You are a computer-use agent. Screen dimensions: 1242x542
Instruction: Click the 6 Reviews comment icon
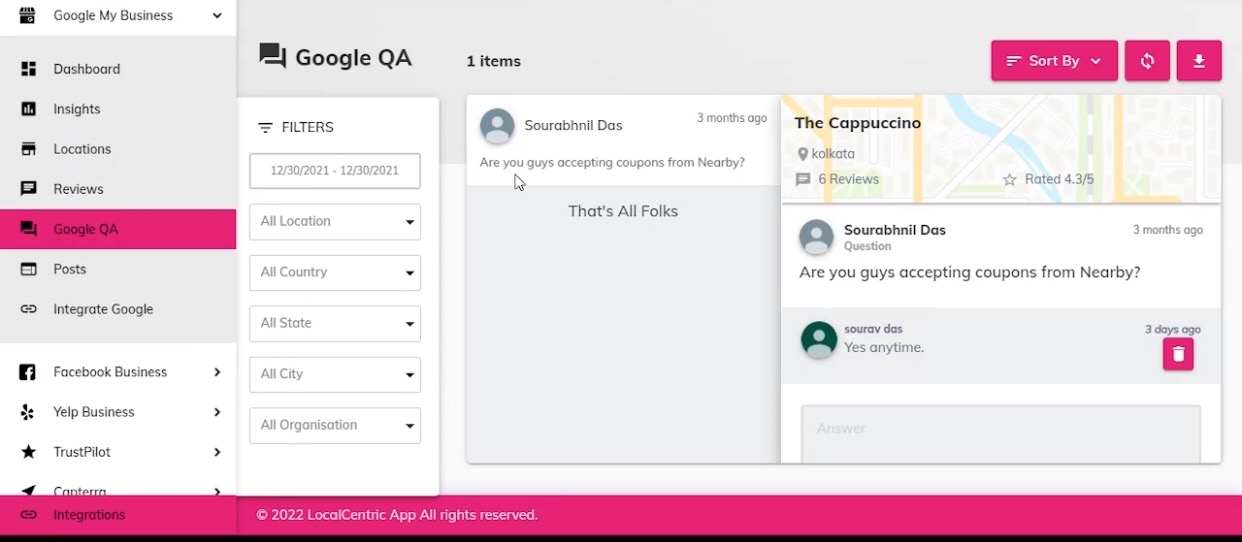(803, 180)
